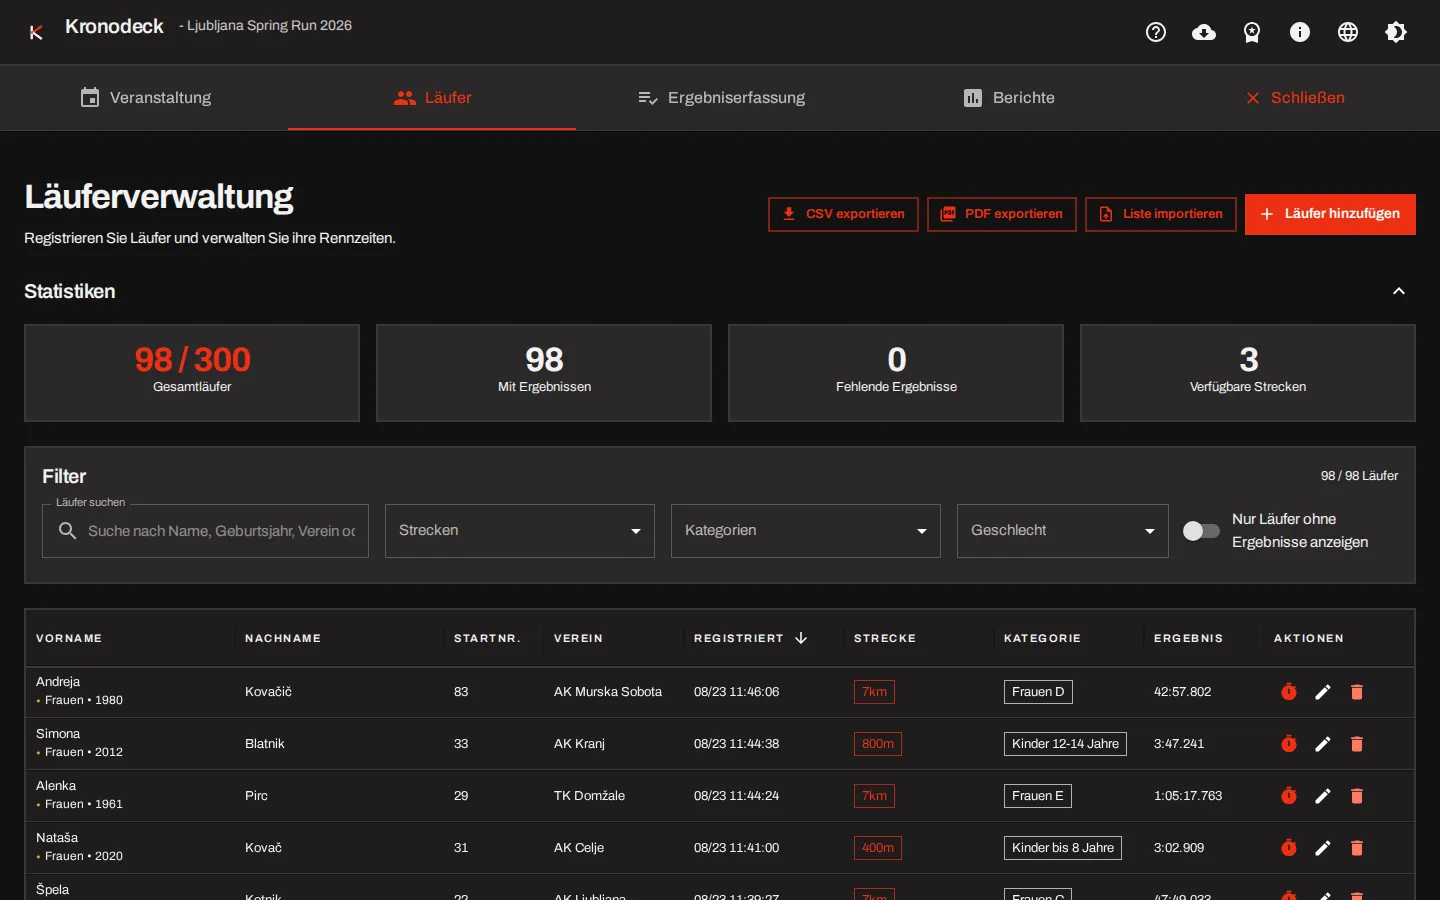Click the stopwatch icon for Andreja Kovačič
1440x900 pixels.
coord(1289,692)
